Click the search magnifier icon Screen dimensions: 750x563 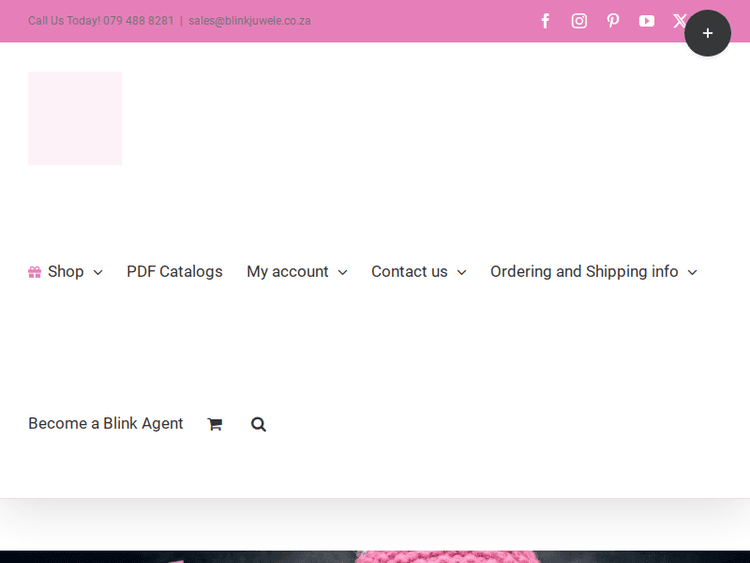[259, 424]
